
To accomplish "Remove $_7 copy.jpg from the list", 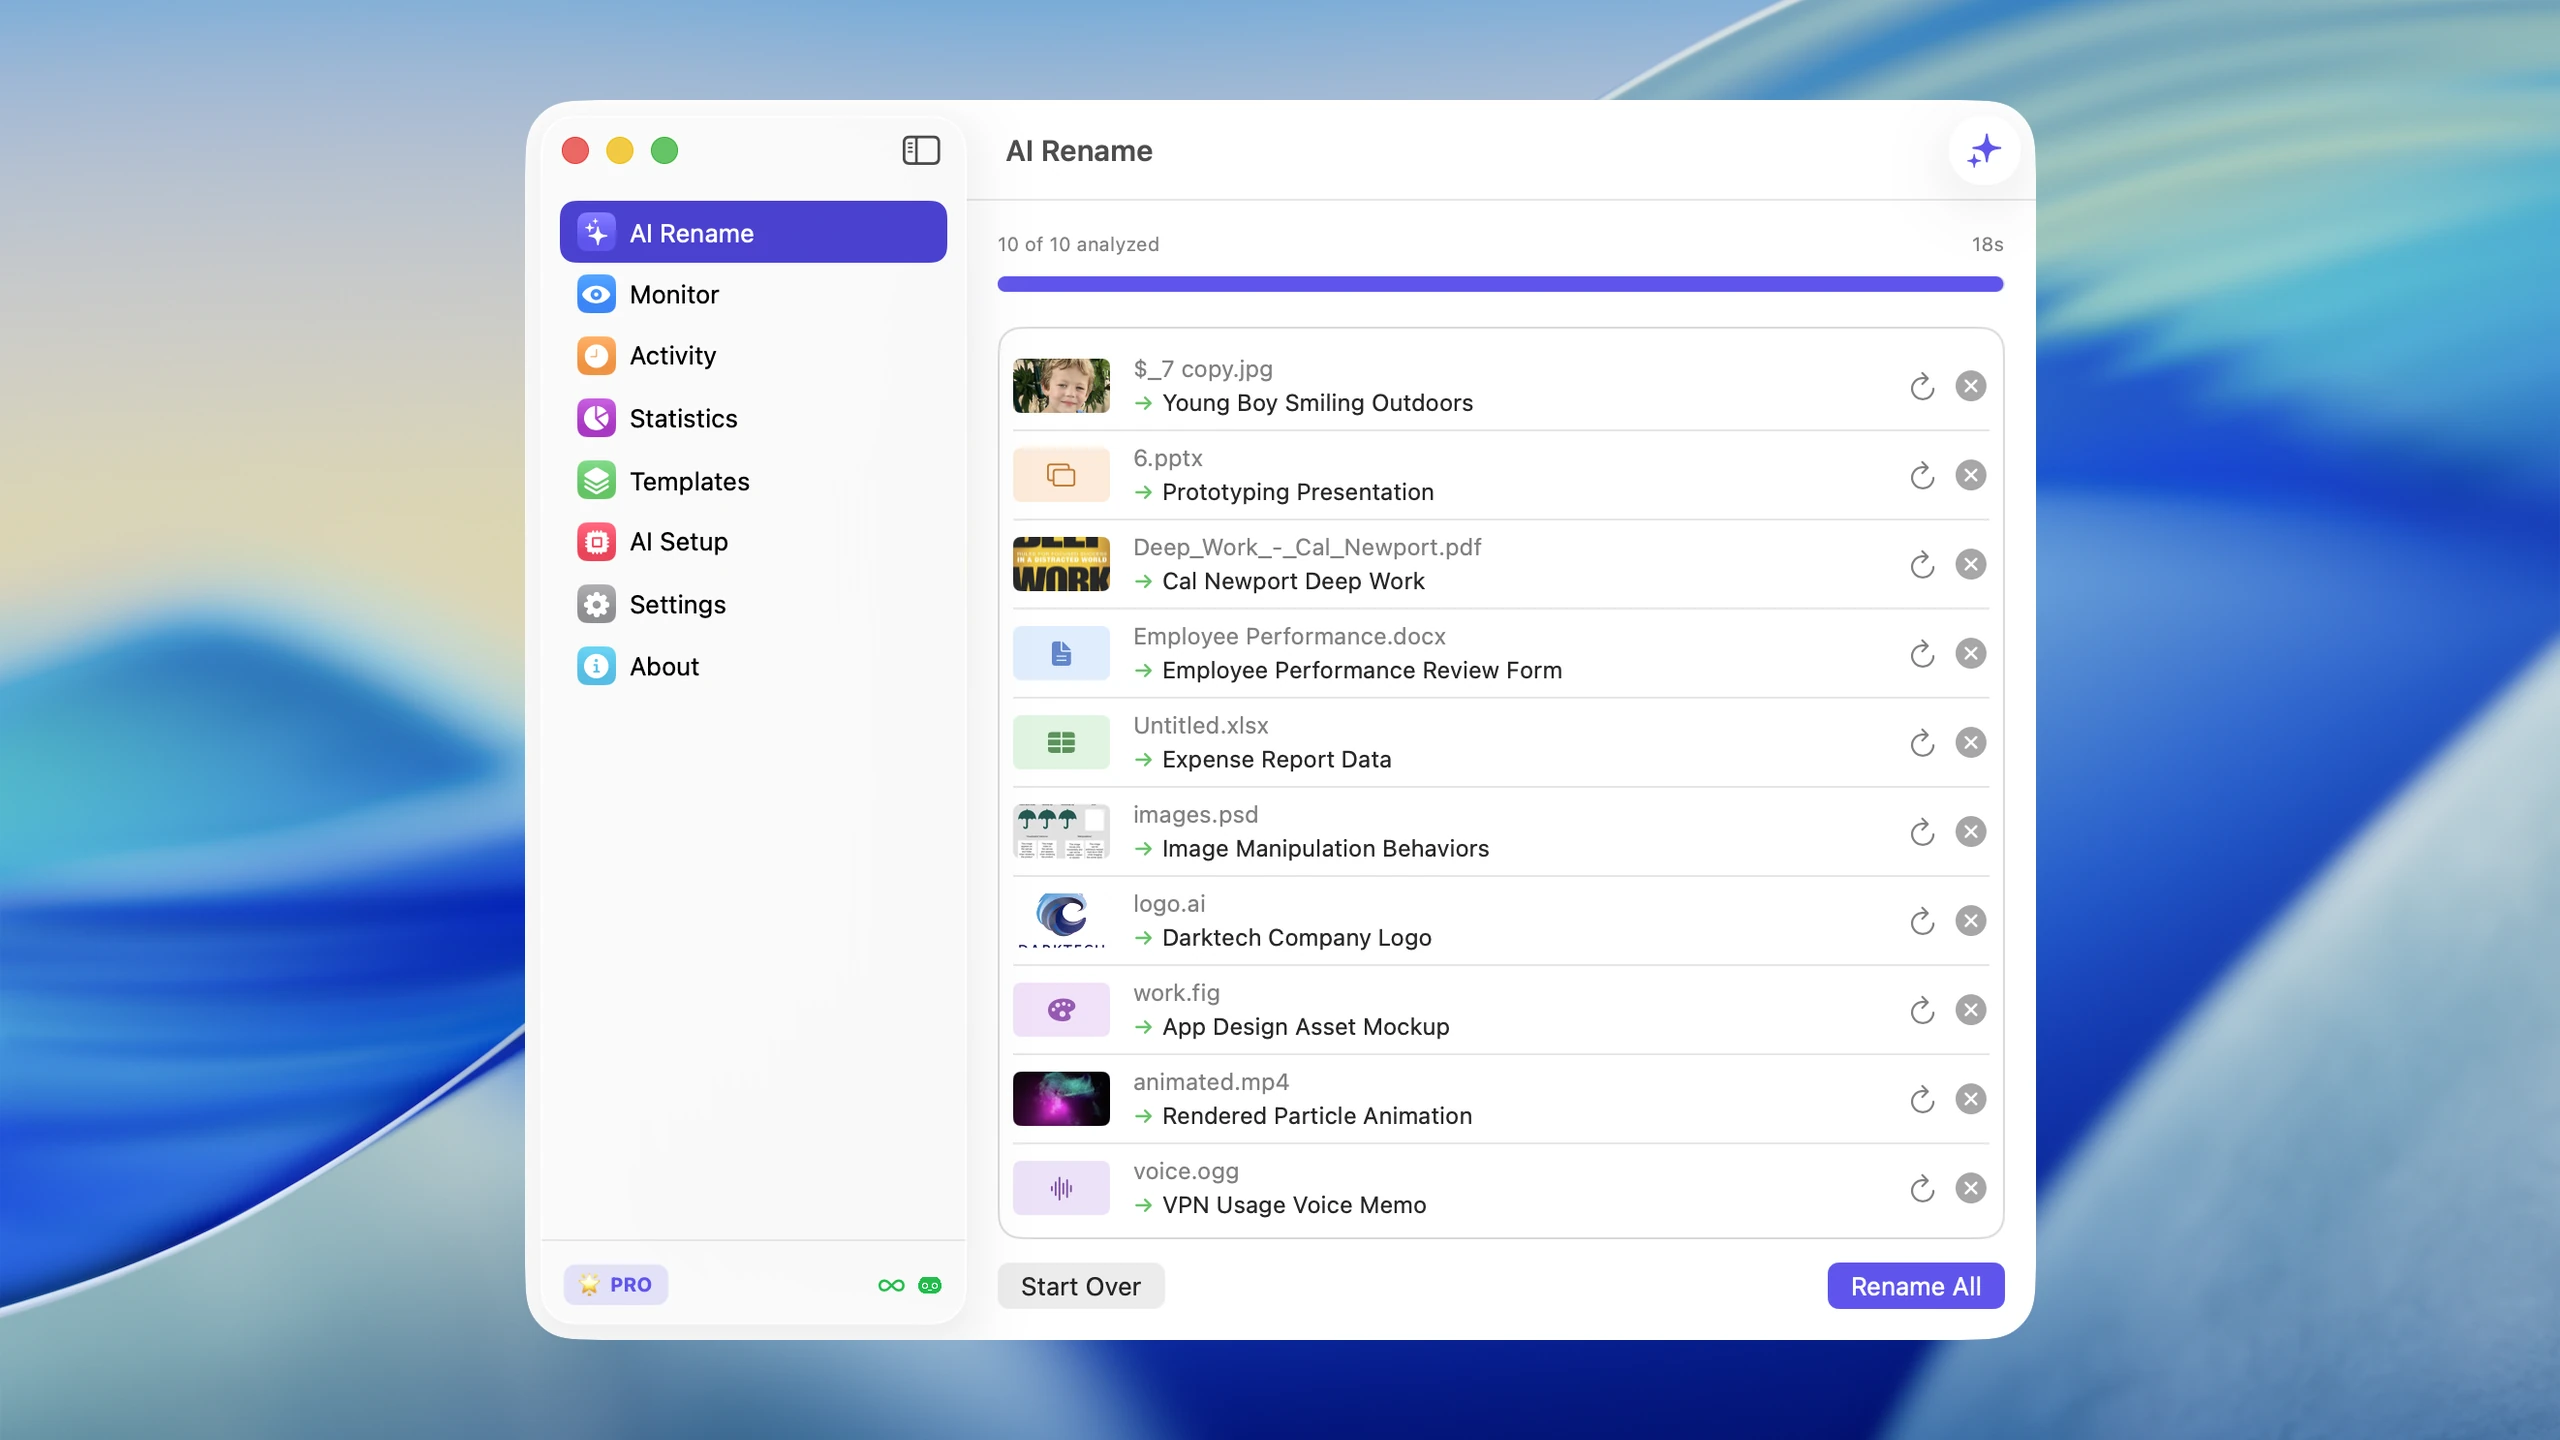I will point(1971,386).
